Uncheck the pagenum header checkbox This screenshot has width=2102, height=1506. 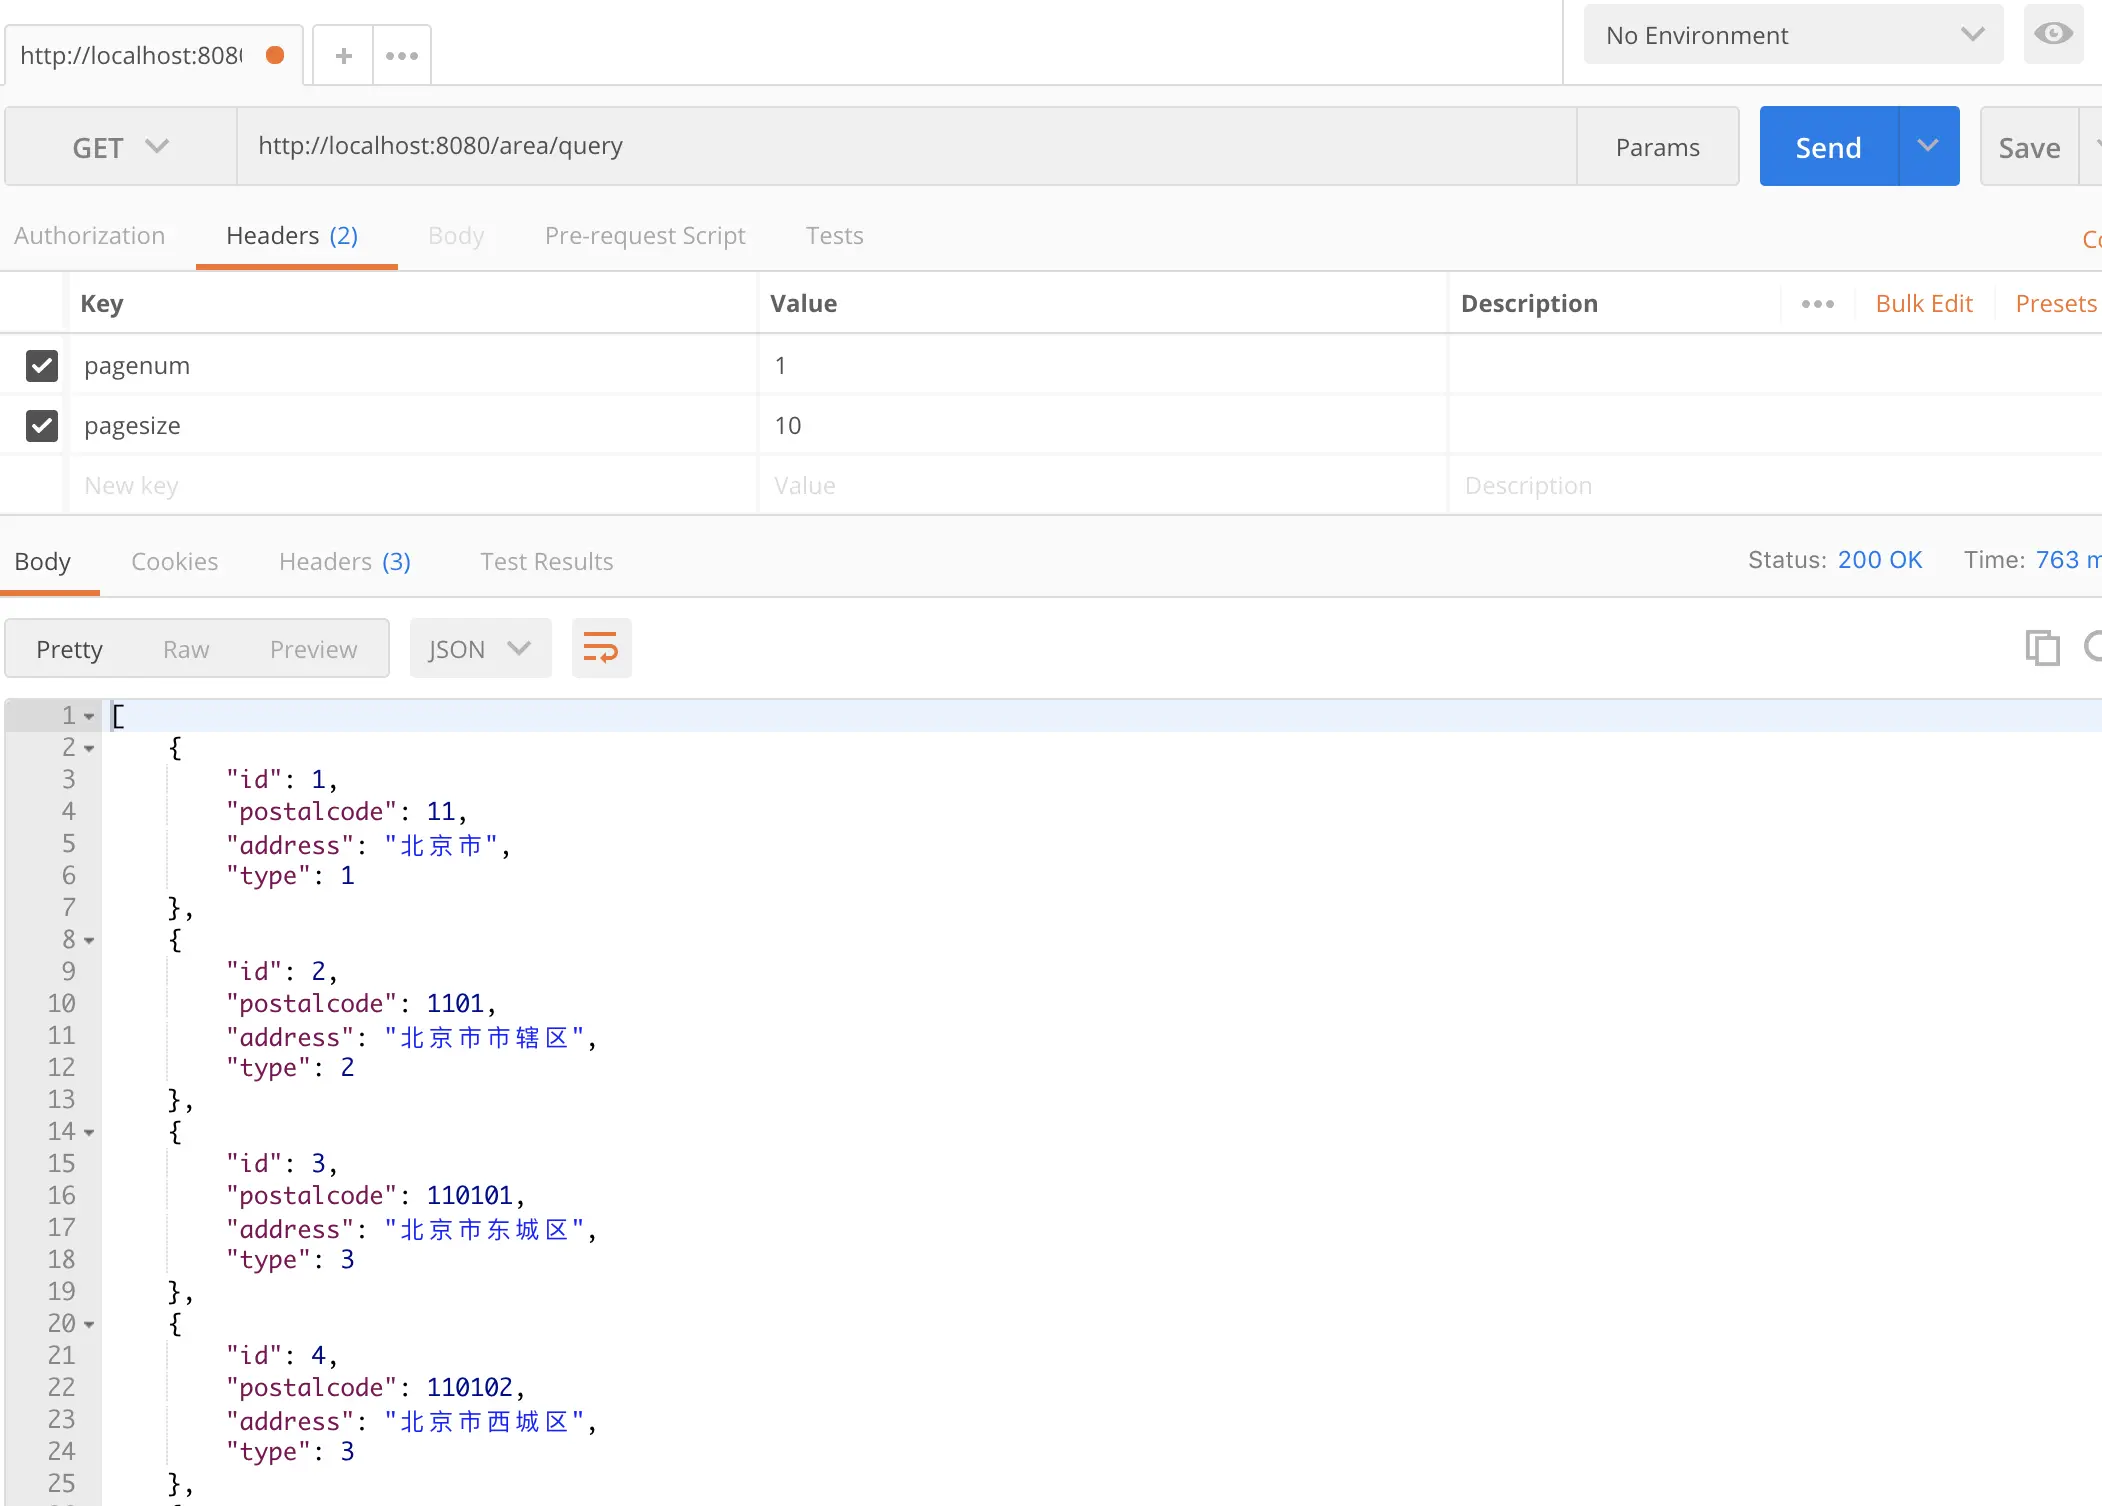point(42,366)
